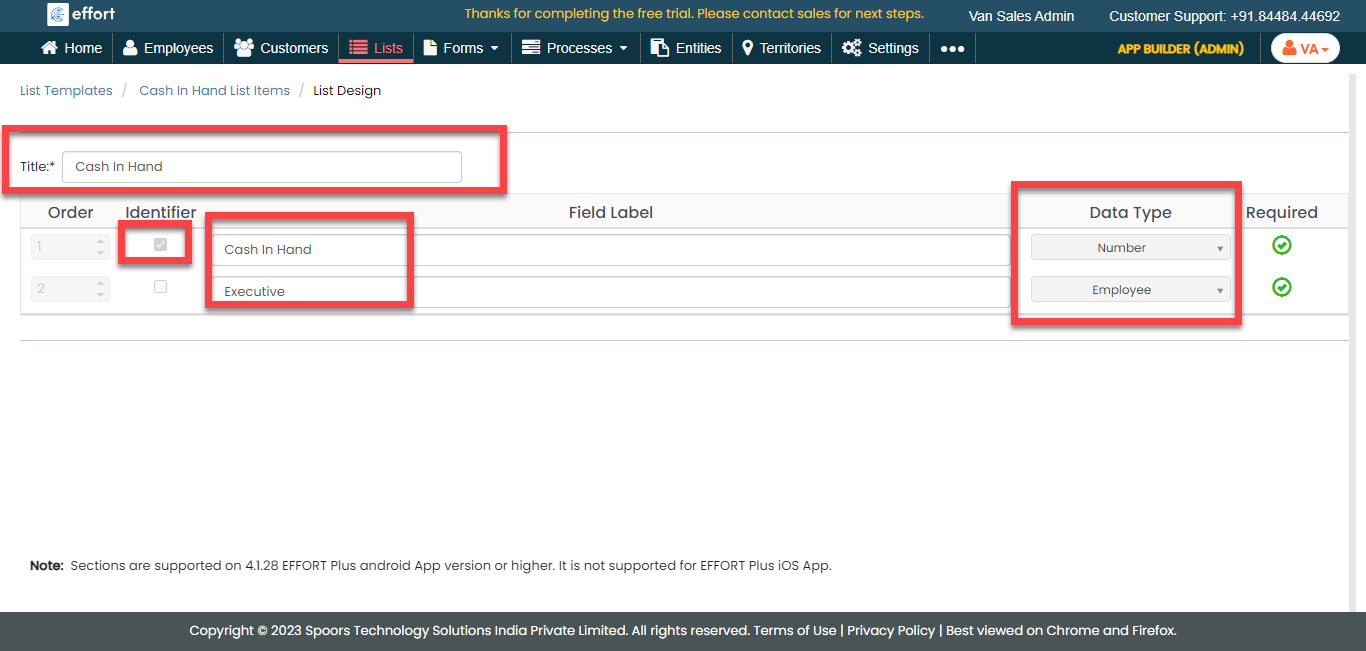Viewport: 1366px width, 651px height.
Task: Switch to the Lists tab
Action: pyautogui.click(x=376, y=48)
